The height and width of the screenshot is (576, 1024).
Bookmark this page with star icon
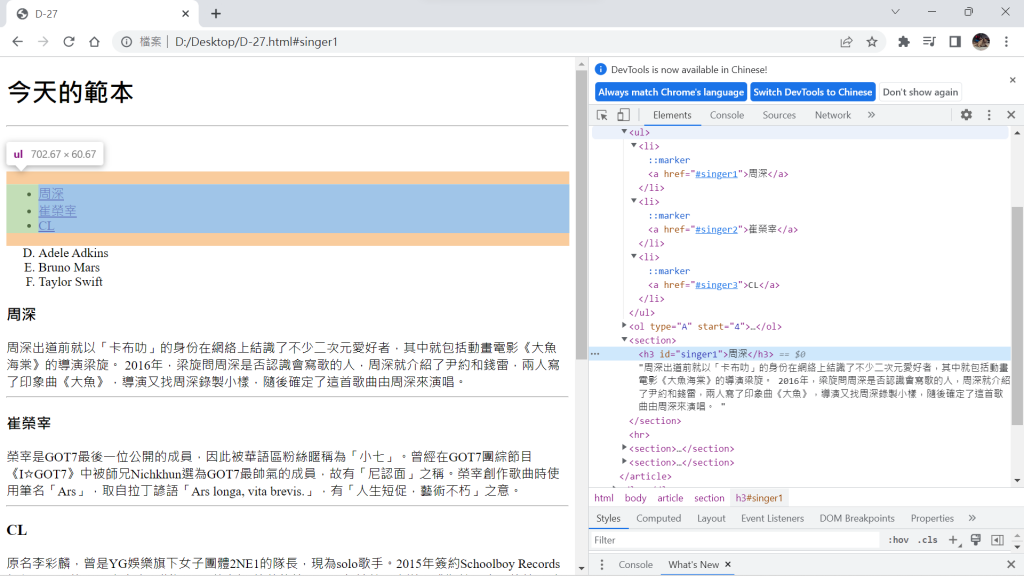872,42
